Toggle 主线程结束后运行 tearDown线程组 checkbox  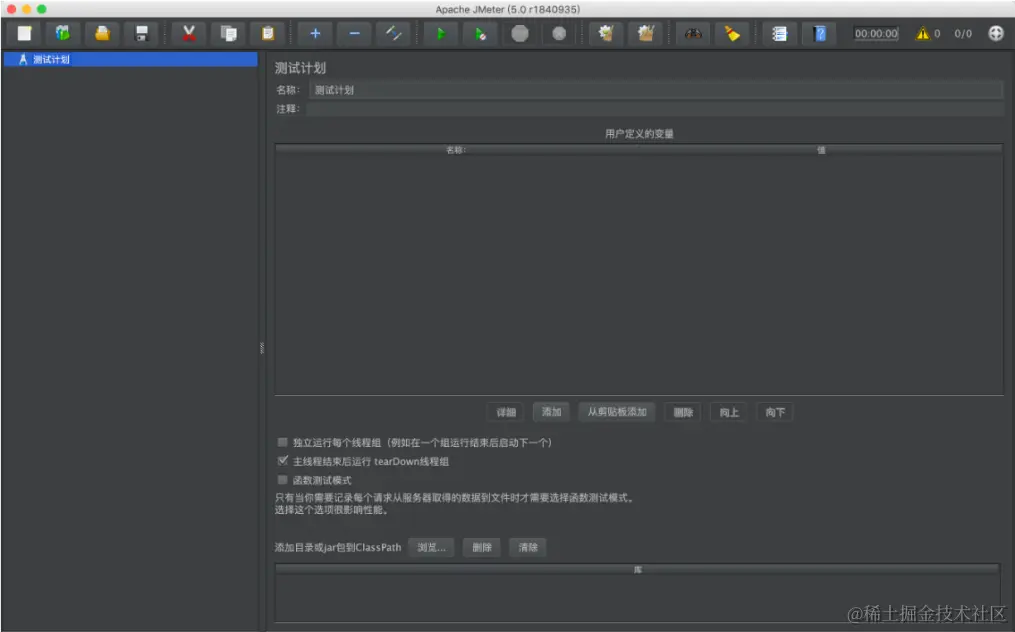coord(283,461)
